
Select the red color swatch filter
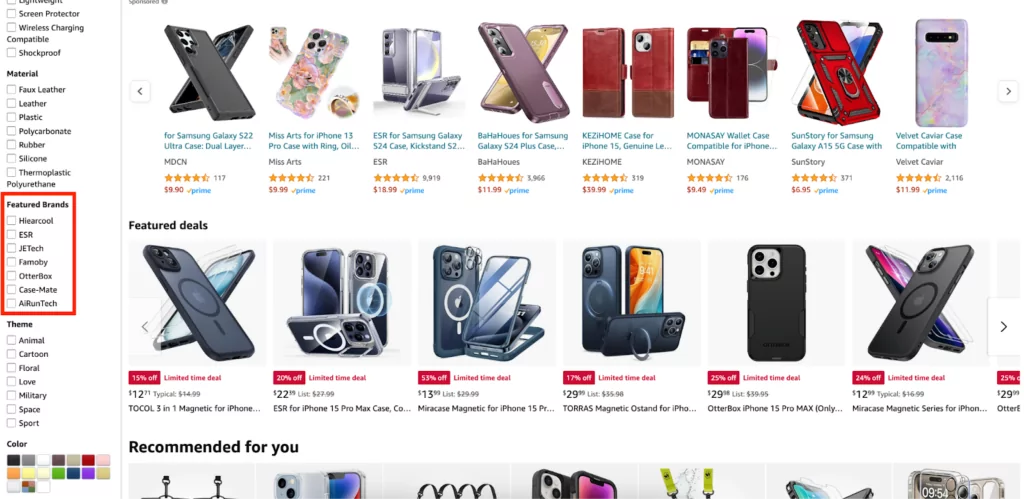88,460
